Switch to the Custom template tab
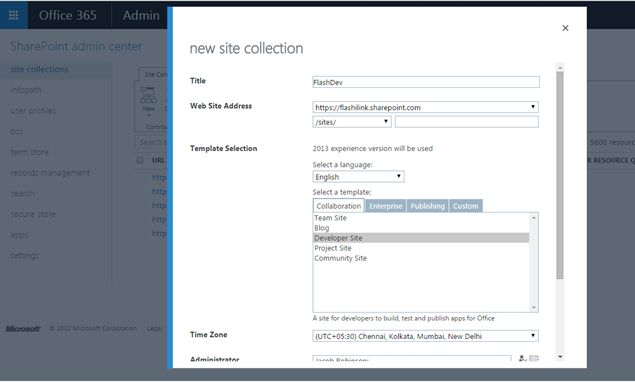The image size is (635, 382). point(465,206)
